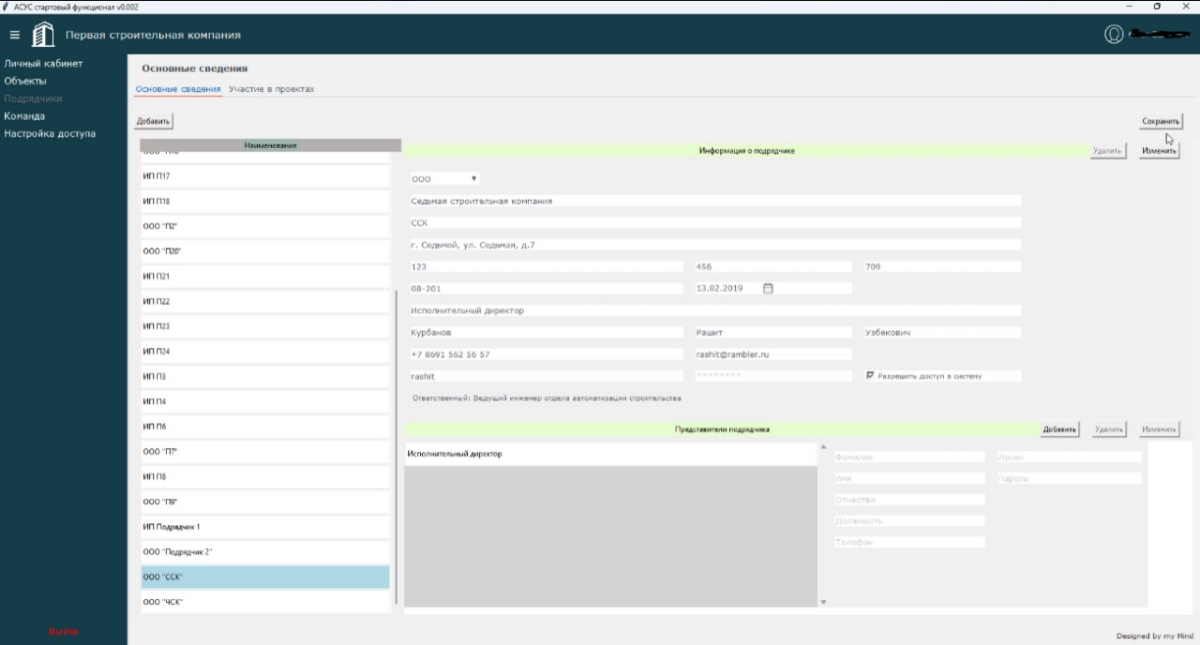Select 'ООО "П7"' in contractor list
Image resolution: width=1200 pixels, height=645 pixels.
265,452
